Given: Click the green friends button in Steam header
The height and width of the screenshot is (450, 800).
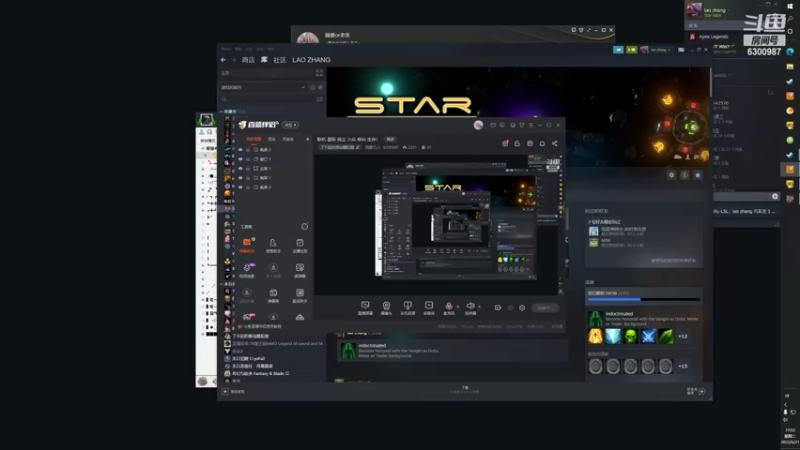Looking at the screenshot, I should pyautogui.click(x=632, y=50).
